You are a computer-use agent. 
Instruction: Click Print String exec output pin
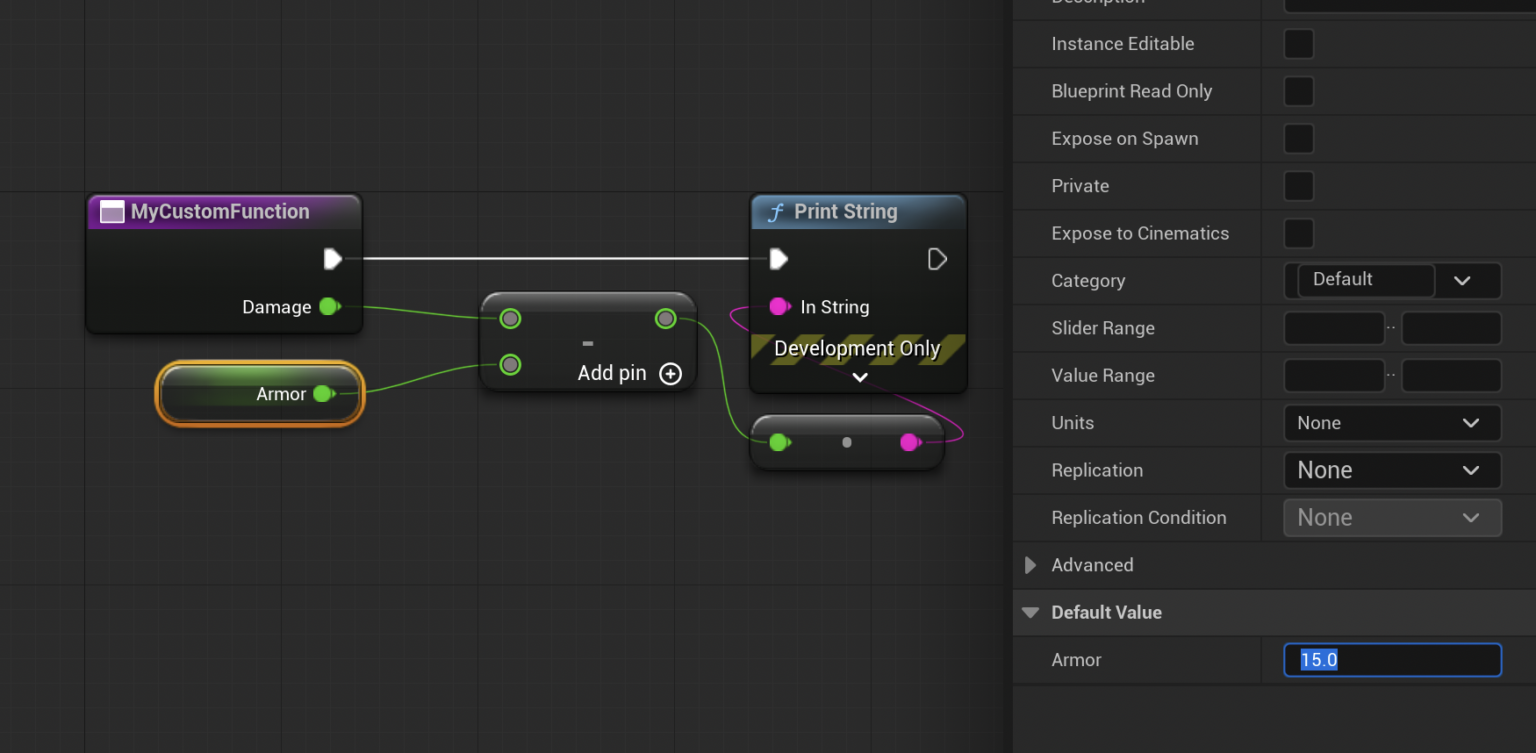pos(937,258)
